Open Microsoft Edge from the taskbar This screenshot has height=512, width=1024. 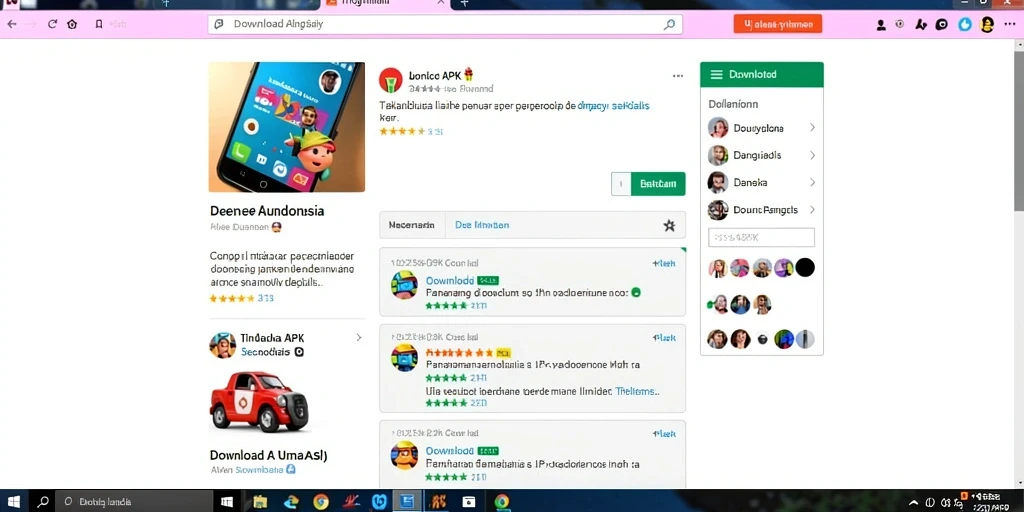pyautogui.click(x=291, y=502)
